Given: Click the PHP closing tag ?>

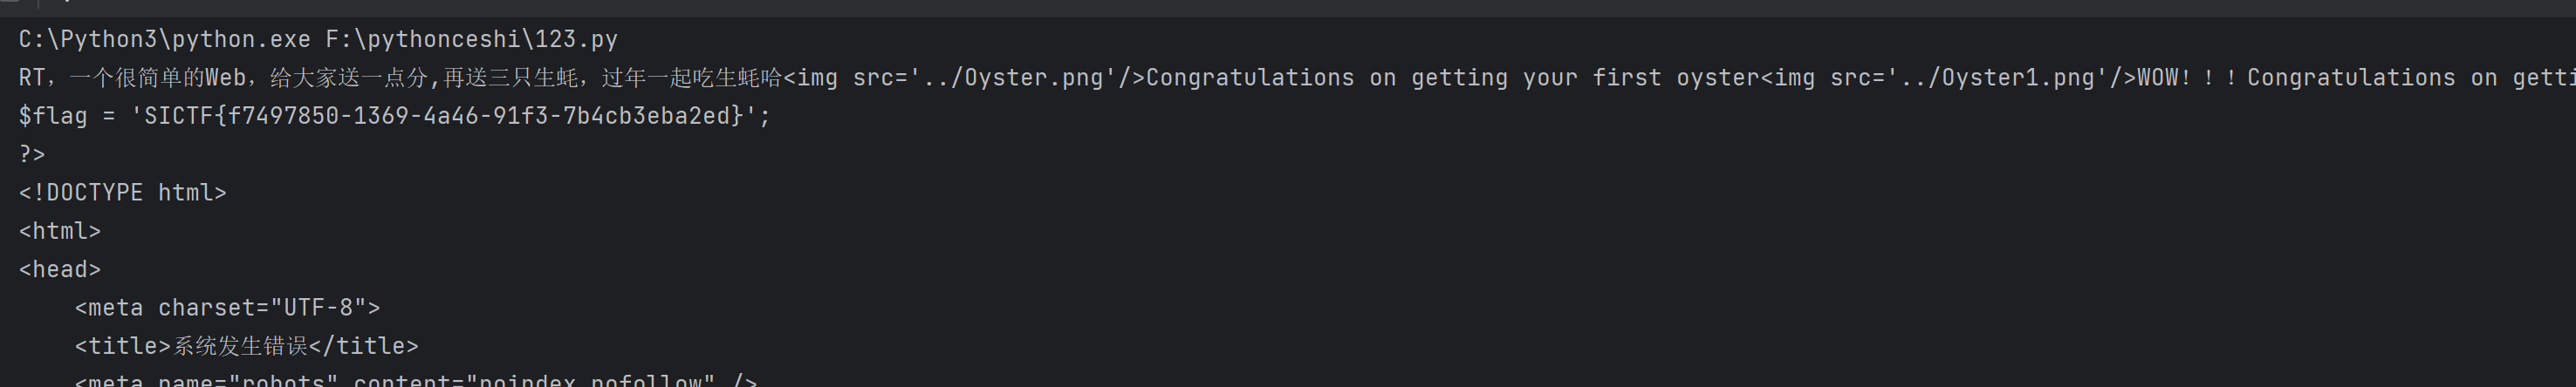Looking at the screenshot, I should click(x=32, y=154).
